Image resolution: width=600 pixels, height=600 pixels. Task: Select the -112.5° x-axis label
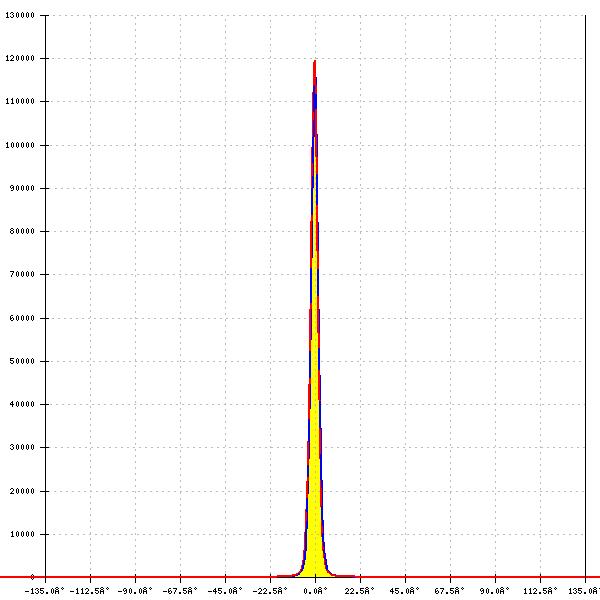click(91, 591)
